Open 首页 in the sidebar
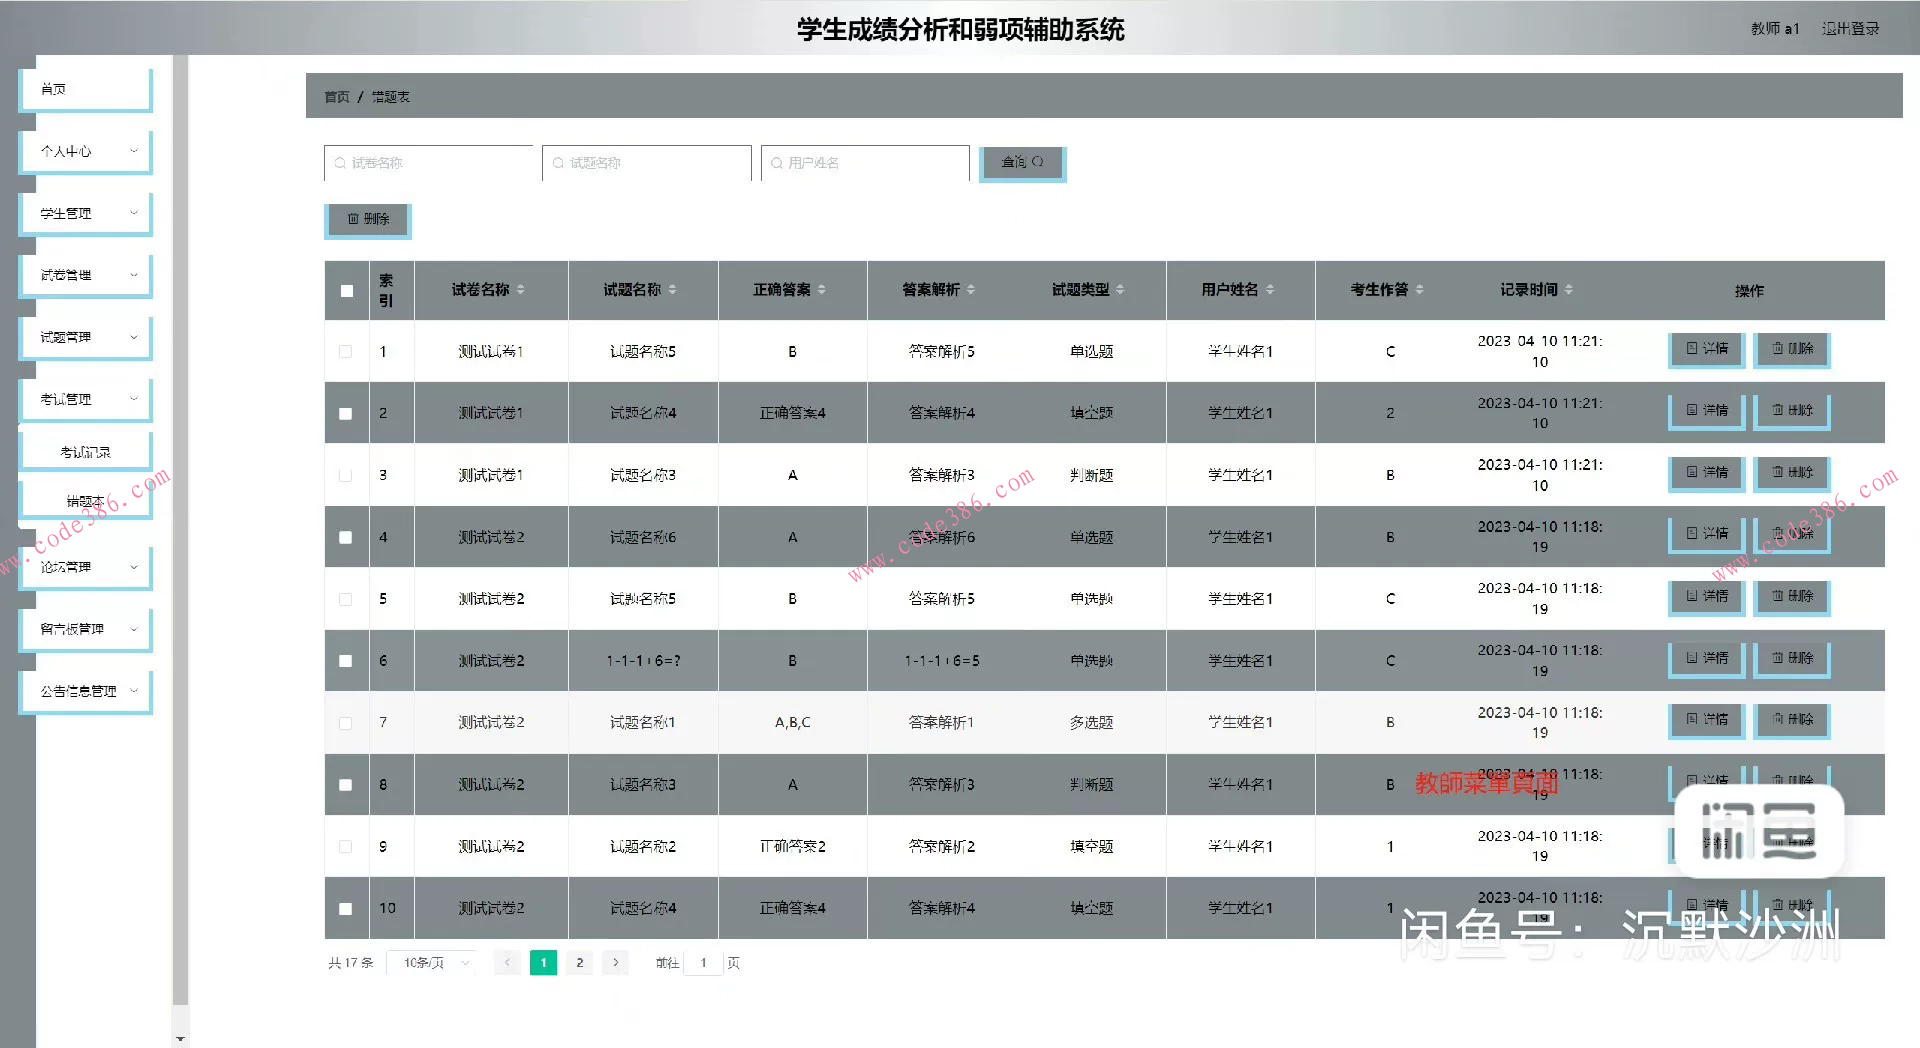Screen dimensions: 1920x1048 tap(86, 89)
